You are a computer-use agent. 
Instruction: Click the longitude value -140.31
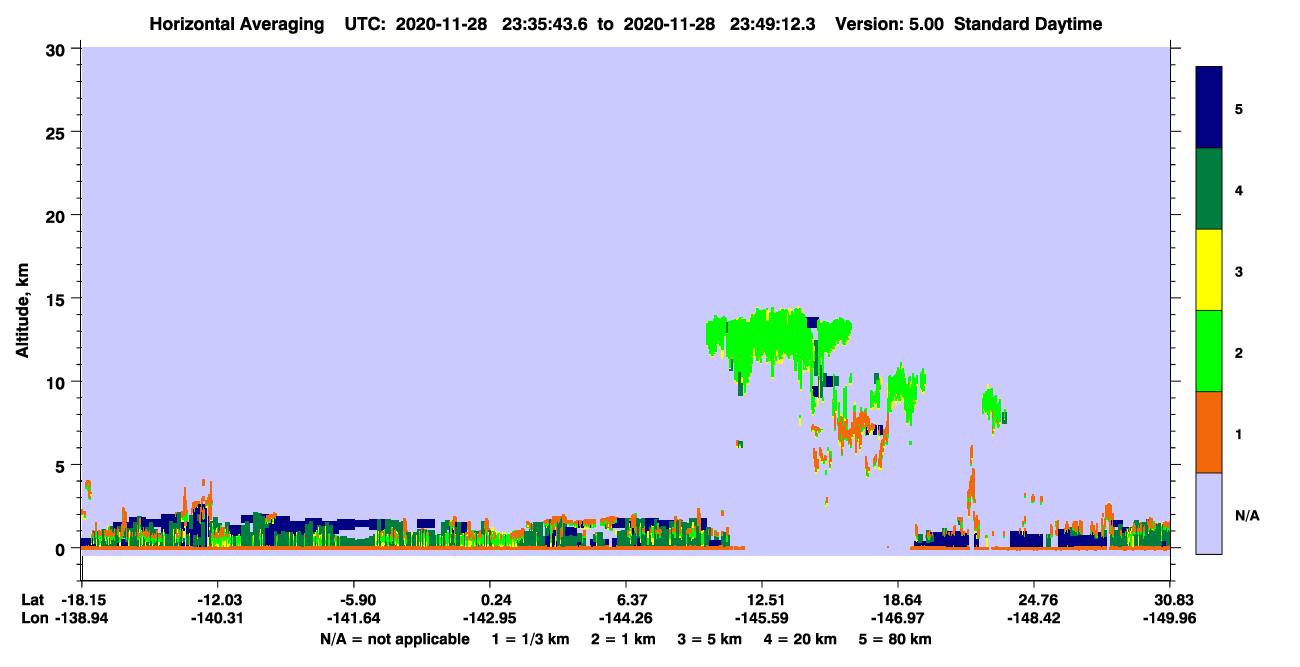(217, 619)
